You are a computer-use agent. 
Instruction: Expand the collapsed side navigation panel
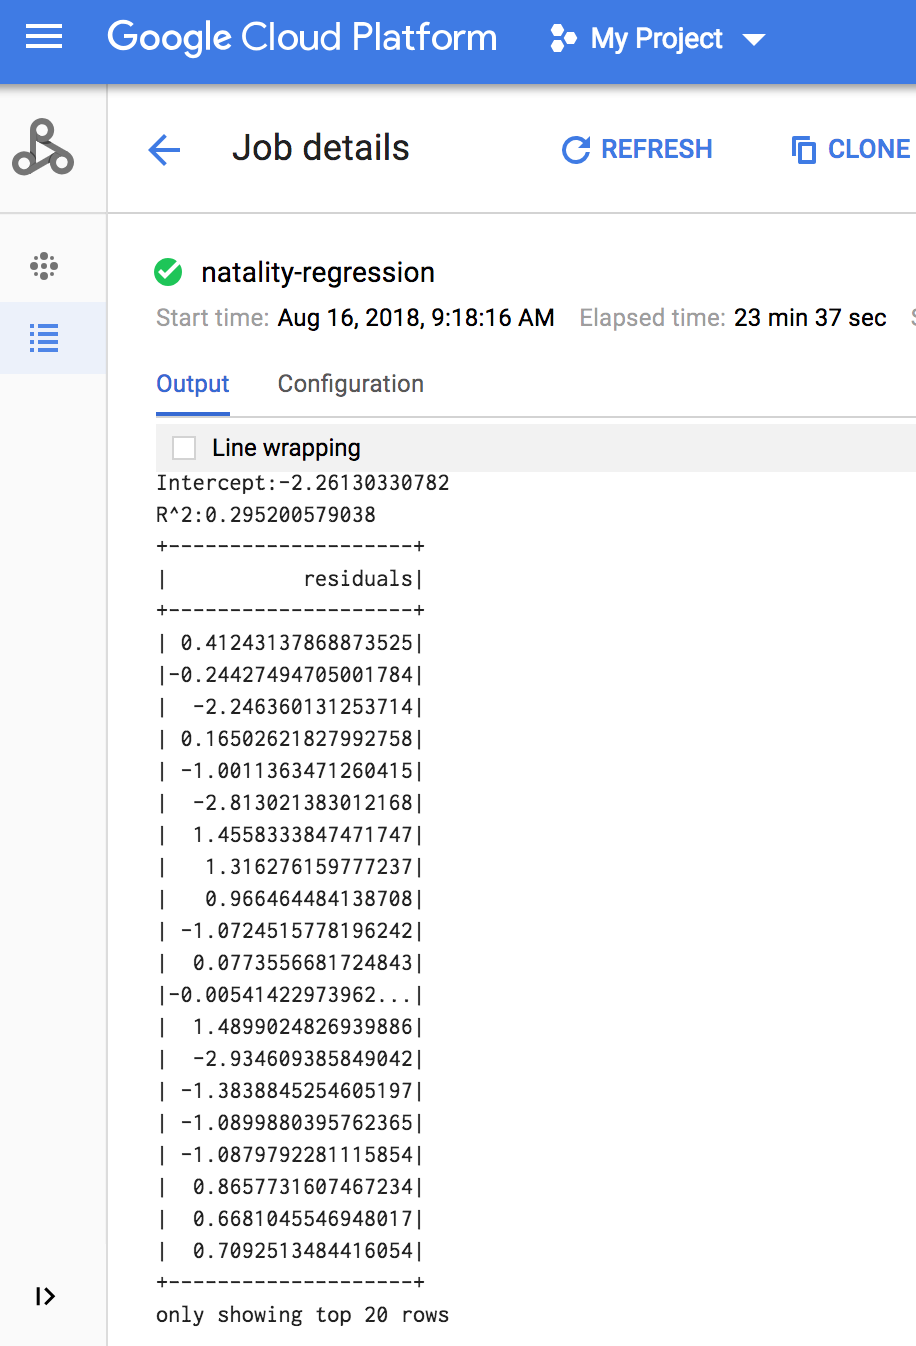(45, 1297)
